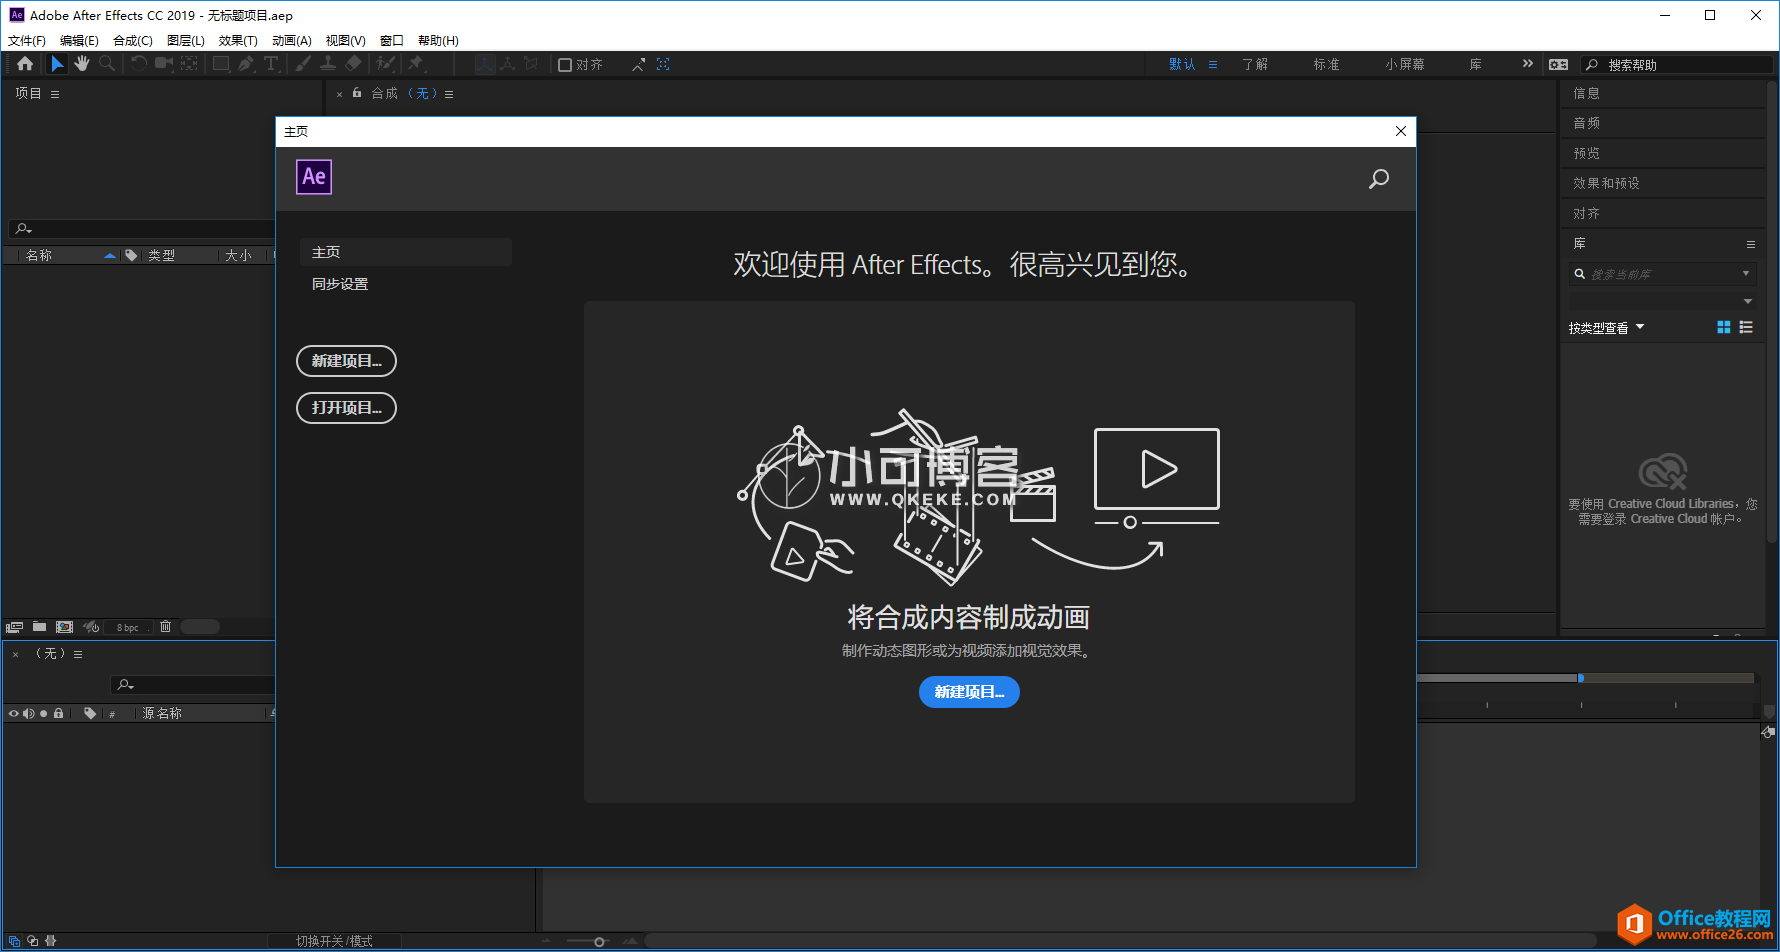Image resolution: width=1780 pixels, height=952 pixels.
Task: Open the timeline (无) panel menu
Action: 78,654
